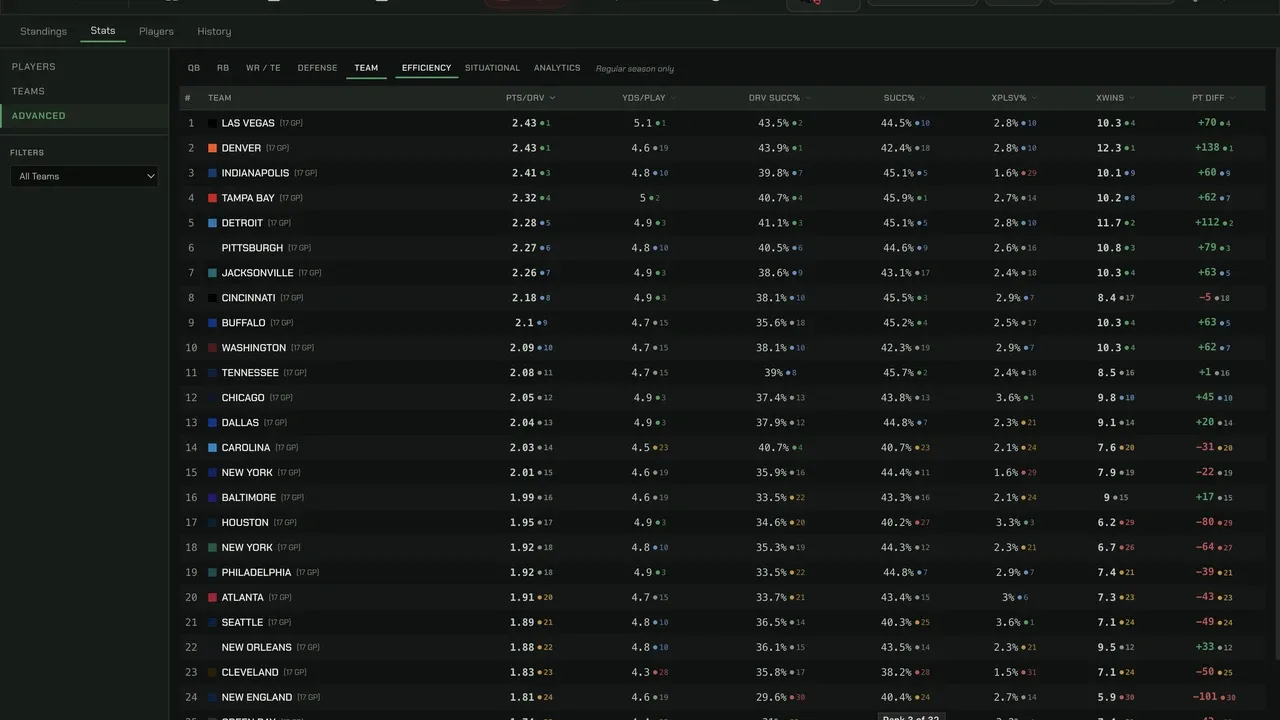Click Houston's 3.3% XPLSV% value
Image resolution: width=1280 pixels, height=720 pixels.
(x=1007, y=523)
